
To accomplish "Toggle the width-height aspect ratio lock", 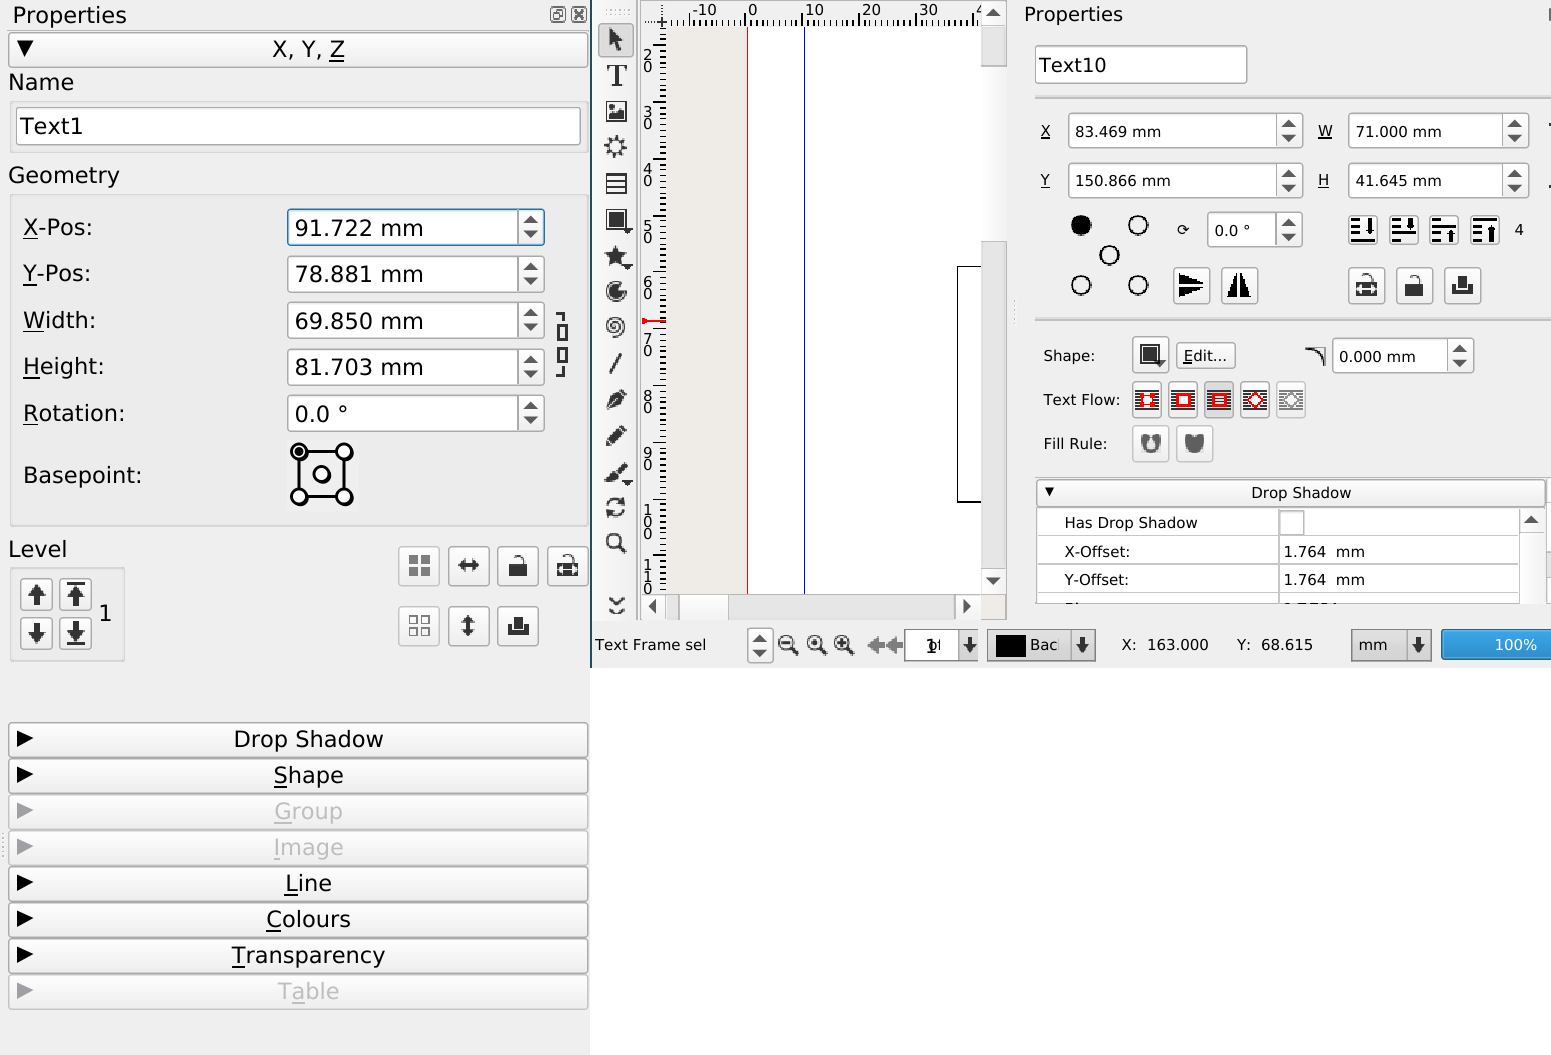I will (x=562, y=344).
